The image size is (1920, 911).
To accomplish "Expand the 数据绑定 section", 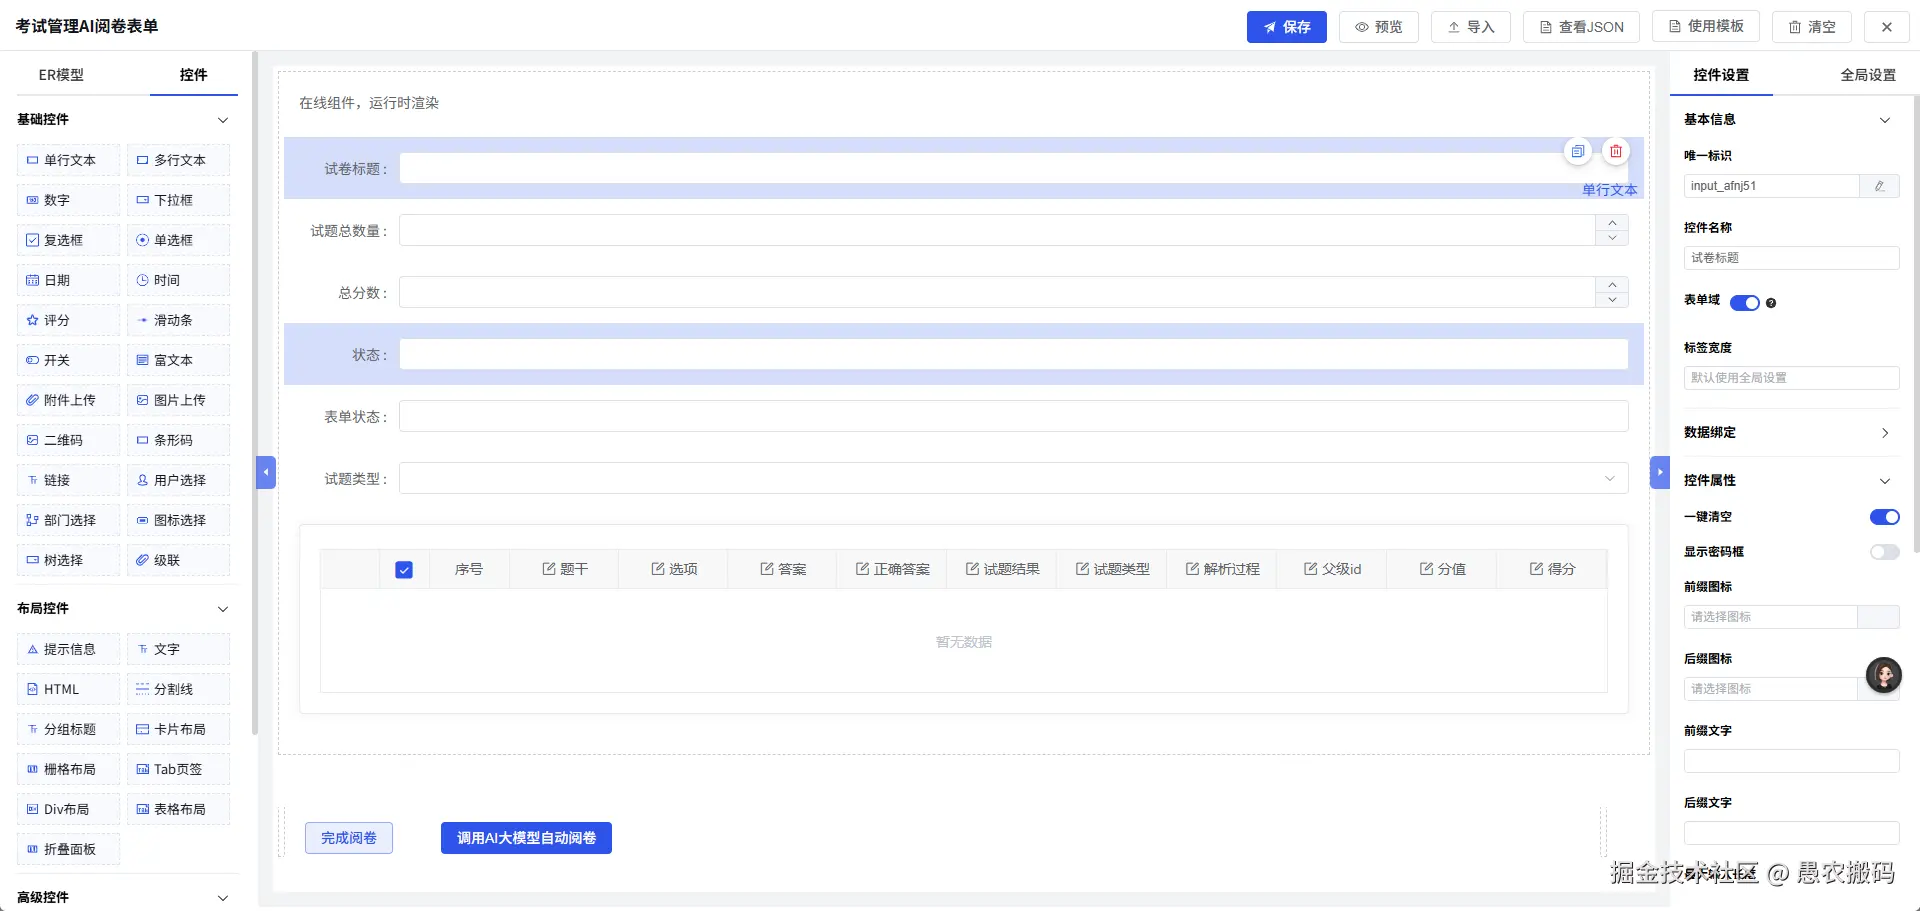I will 1885,433.
